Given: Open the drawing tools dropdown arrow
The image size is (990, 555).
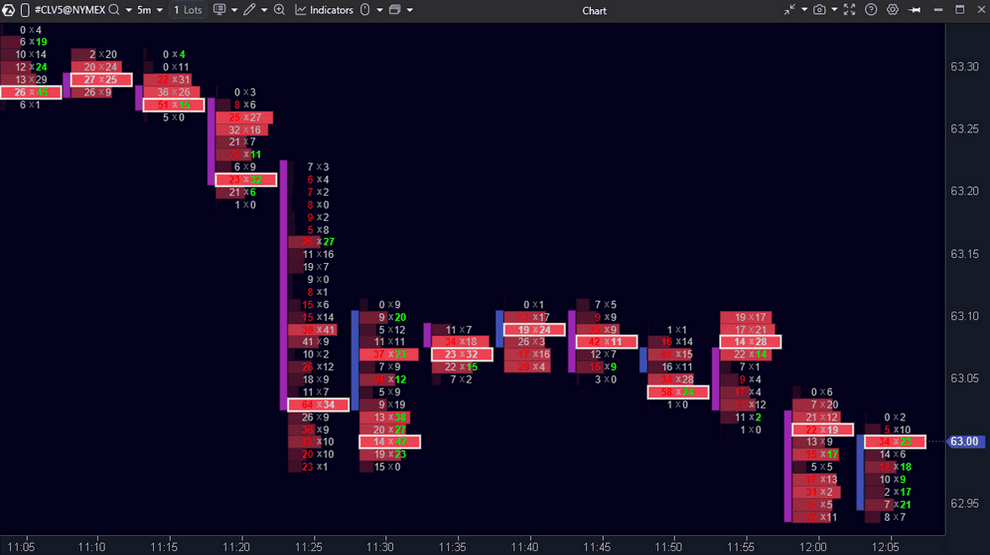Looking at the screenshot, I should pos(264,10).
